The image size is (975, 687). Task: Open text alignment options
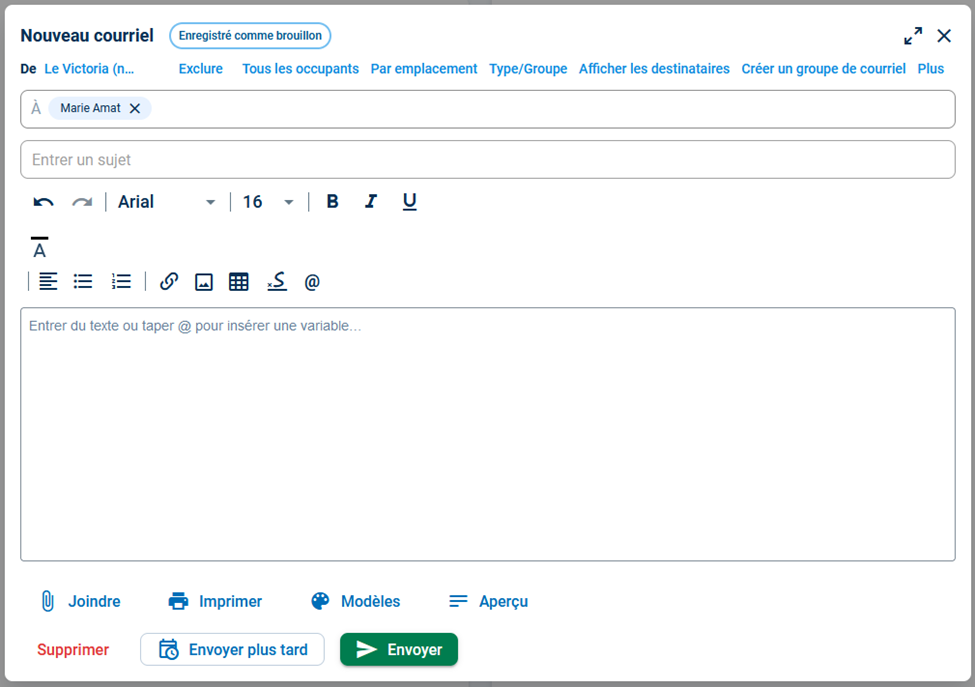(48, 282)
